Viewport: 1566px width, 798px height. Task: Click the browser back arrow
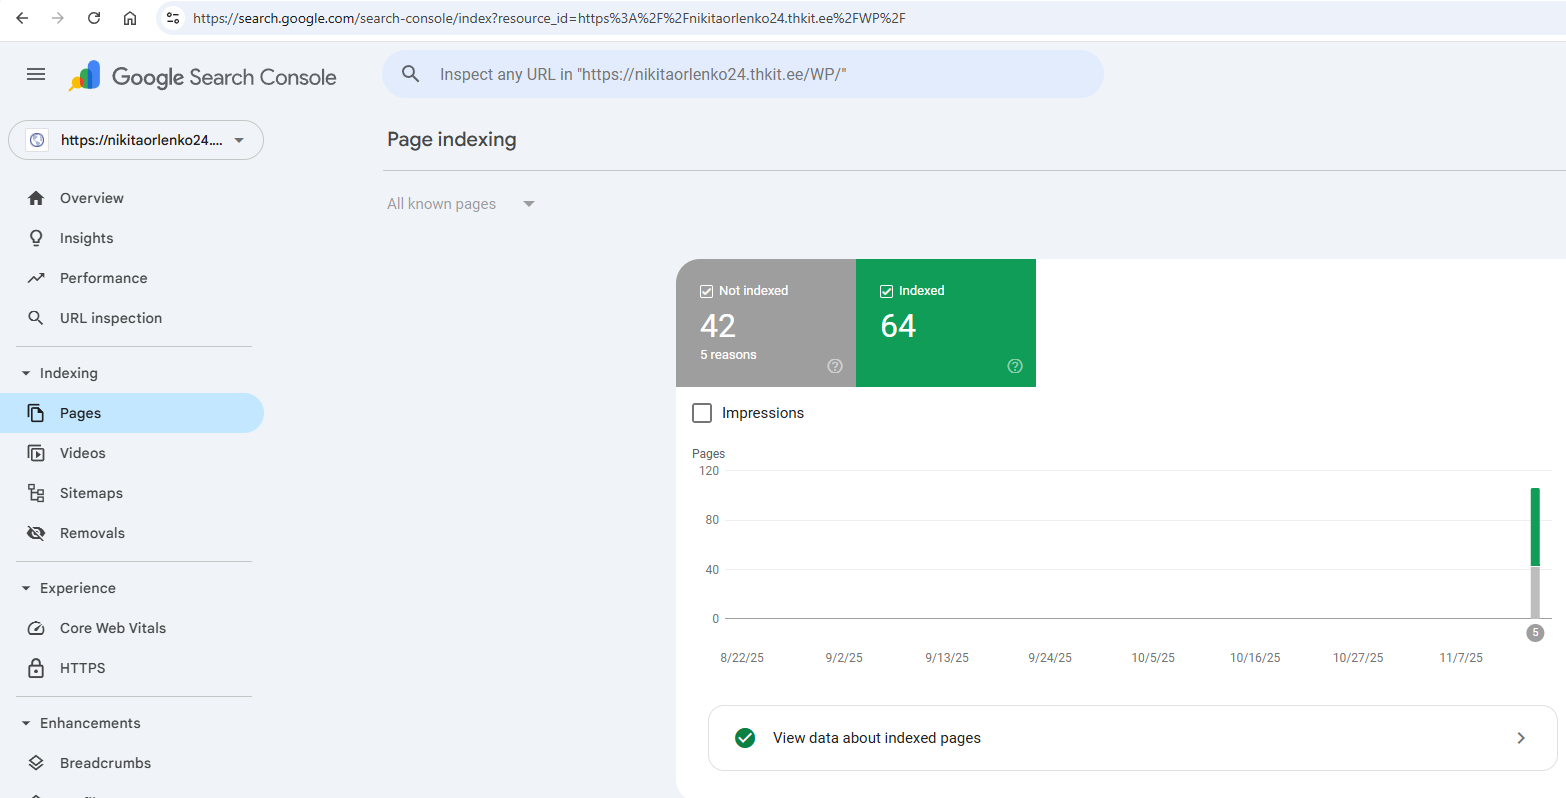(x=22, y=18)
